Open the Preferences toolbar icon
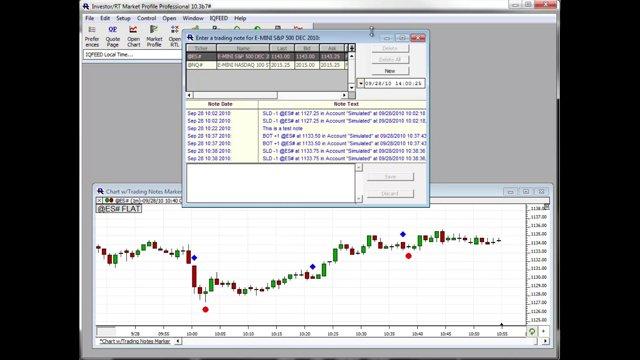The height and width of the screenshot is (360, 640). click(92, 36)
